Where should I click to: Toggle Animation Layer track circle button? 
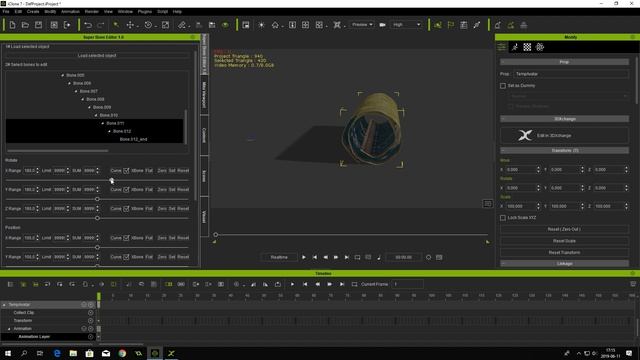click(x=90, y=337)
